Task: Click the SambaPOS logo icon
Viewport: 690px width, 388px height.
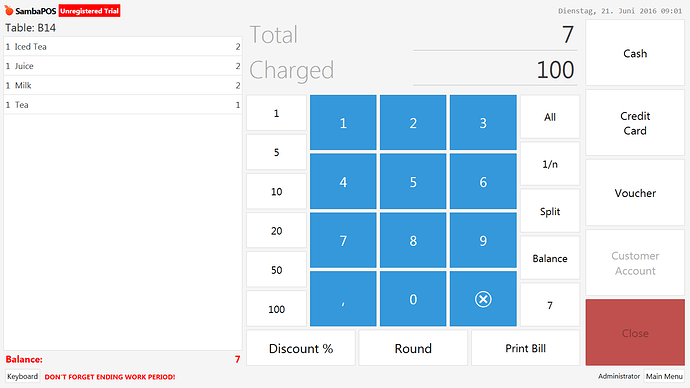Action: coord(9,10)
